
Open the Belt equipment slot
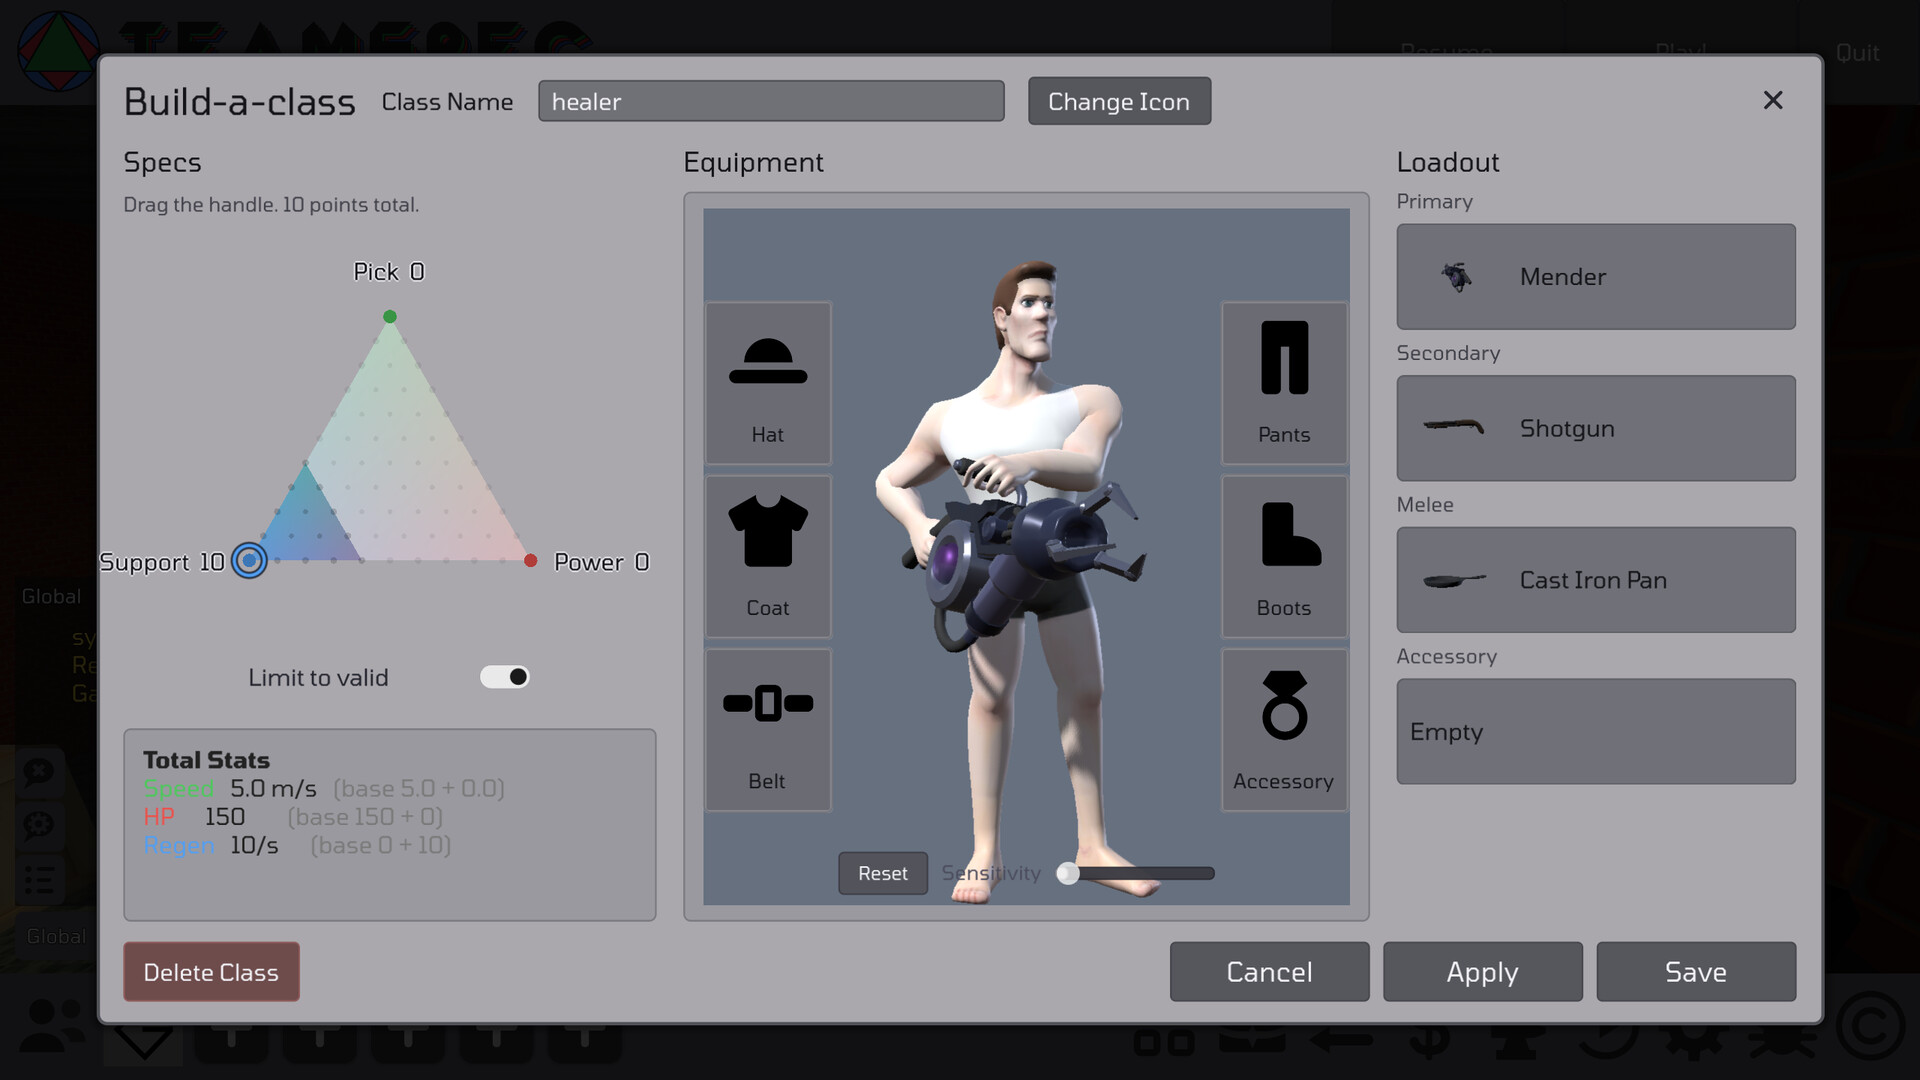pos(768,729)
